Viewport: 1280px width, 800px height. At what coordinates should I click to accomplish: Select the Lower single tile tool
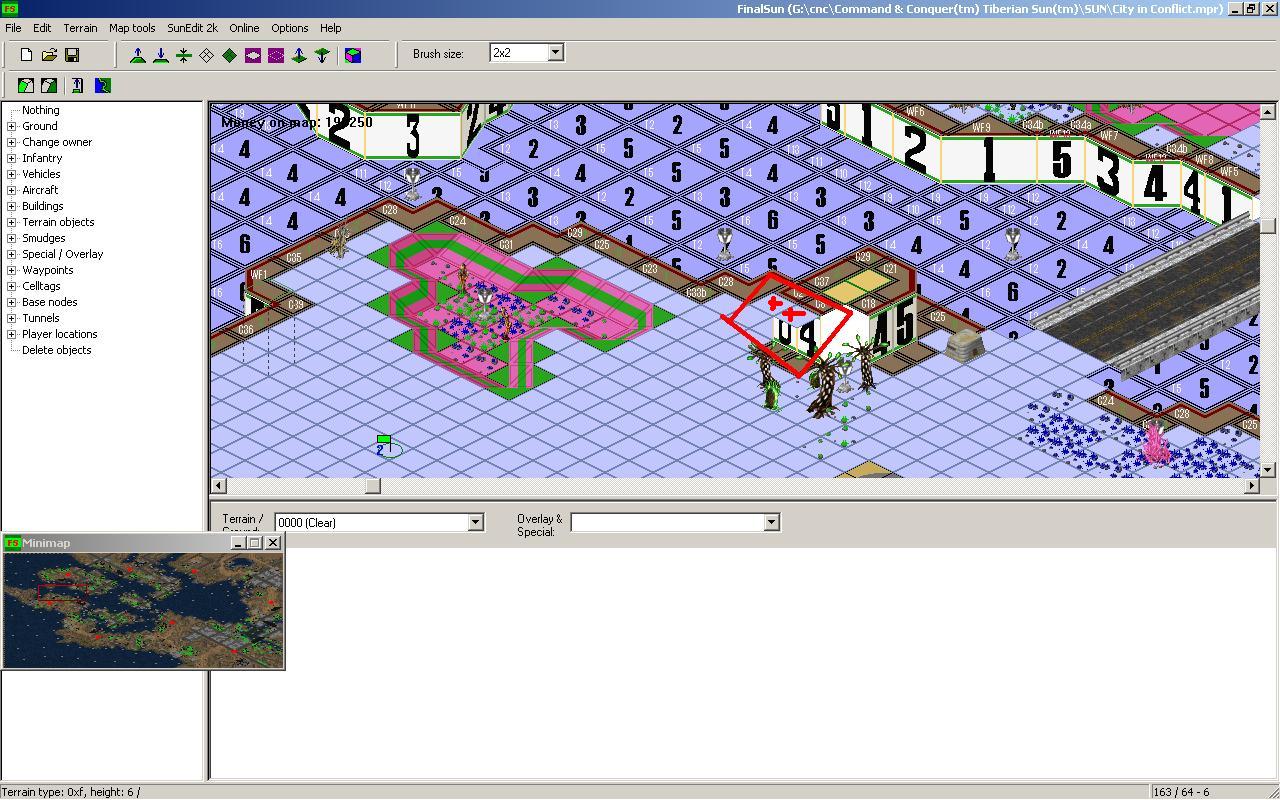click(x=322, y=55)
